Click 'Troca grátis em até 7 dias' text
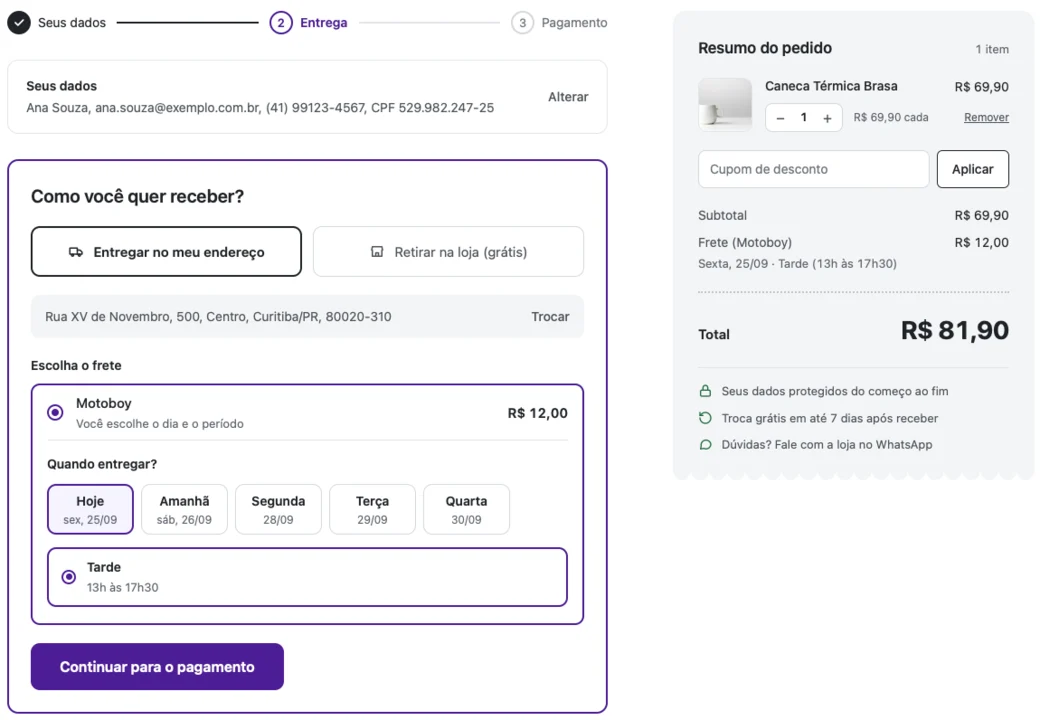The image size is (1040, 720). tap(830, 418)
